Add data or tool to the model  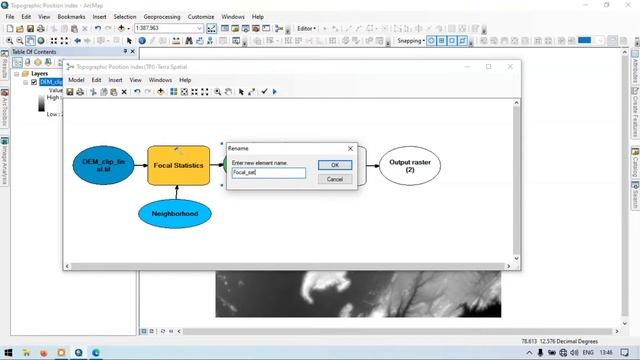click(x=160, y=92)
